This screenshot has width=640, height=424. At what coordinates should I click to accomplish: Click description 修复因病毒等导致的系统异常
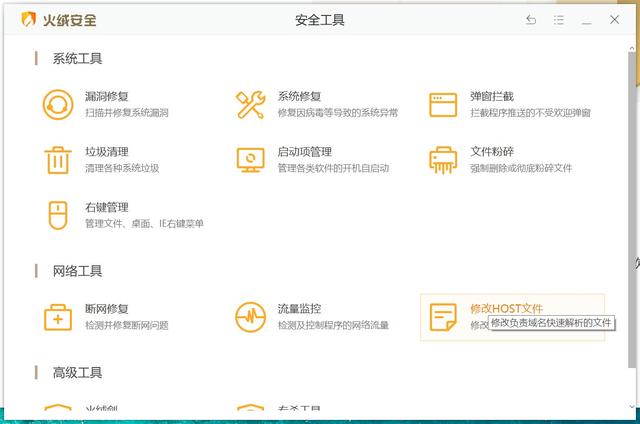click(x=338, y=113)
